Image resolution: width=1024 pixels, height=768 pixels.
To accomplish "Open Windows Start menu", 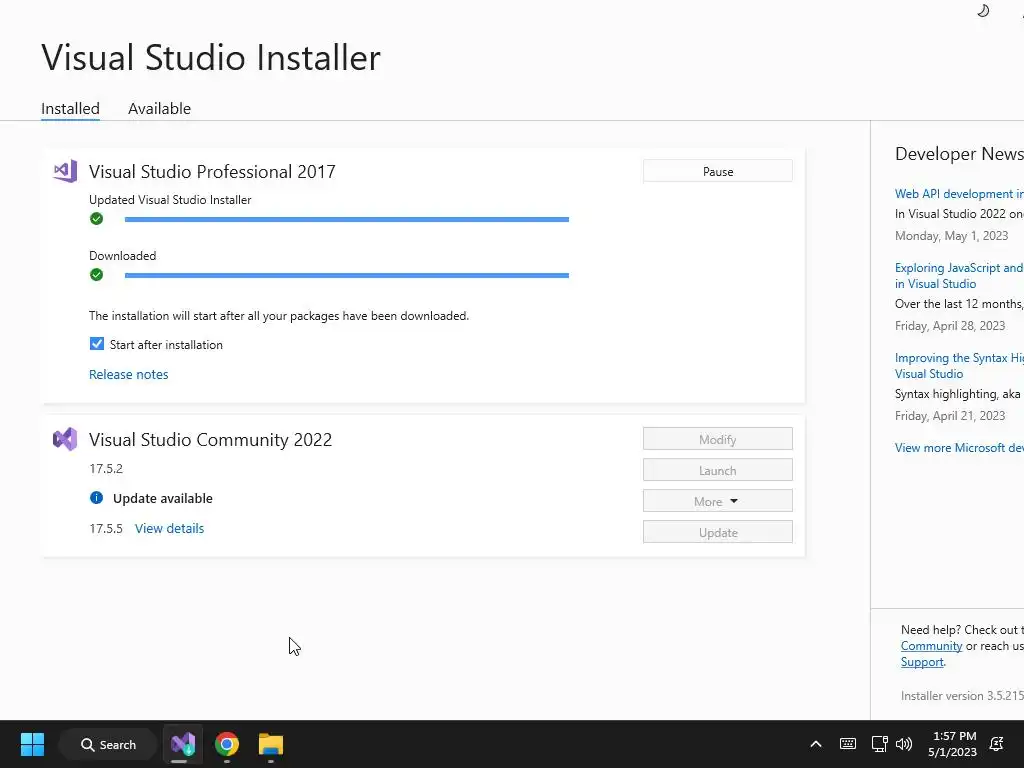I will 32,744.
